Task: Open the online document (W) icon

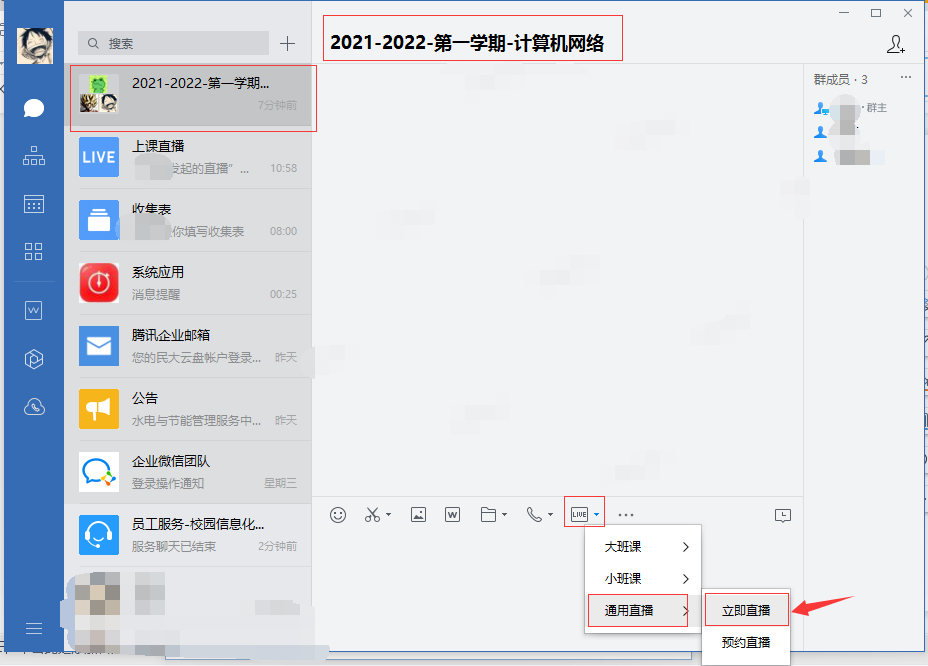Action: point(452,514)
